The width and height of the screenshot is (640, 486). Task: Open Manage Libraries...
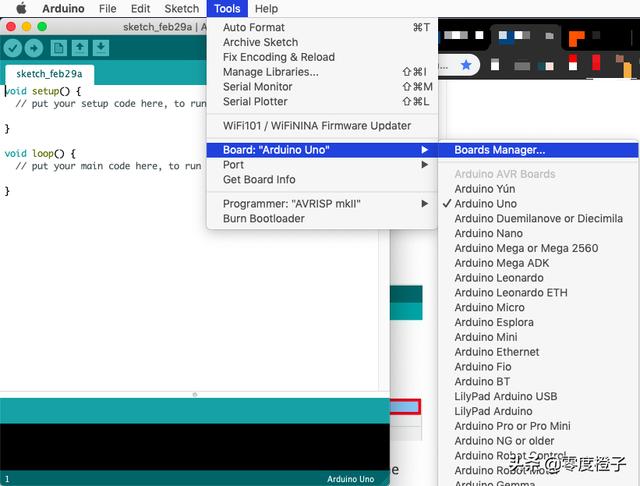(322, 72)
